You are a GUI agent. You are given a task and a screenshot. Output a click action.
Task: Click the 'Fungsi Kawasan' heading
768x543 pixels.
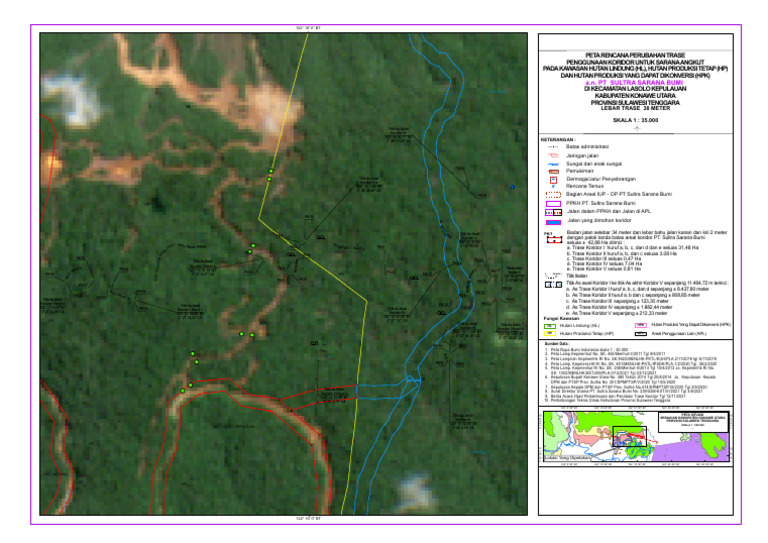pos(561,319)
